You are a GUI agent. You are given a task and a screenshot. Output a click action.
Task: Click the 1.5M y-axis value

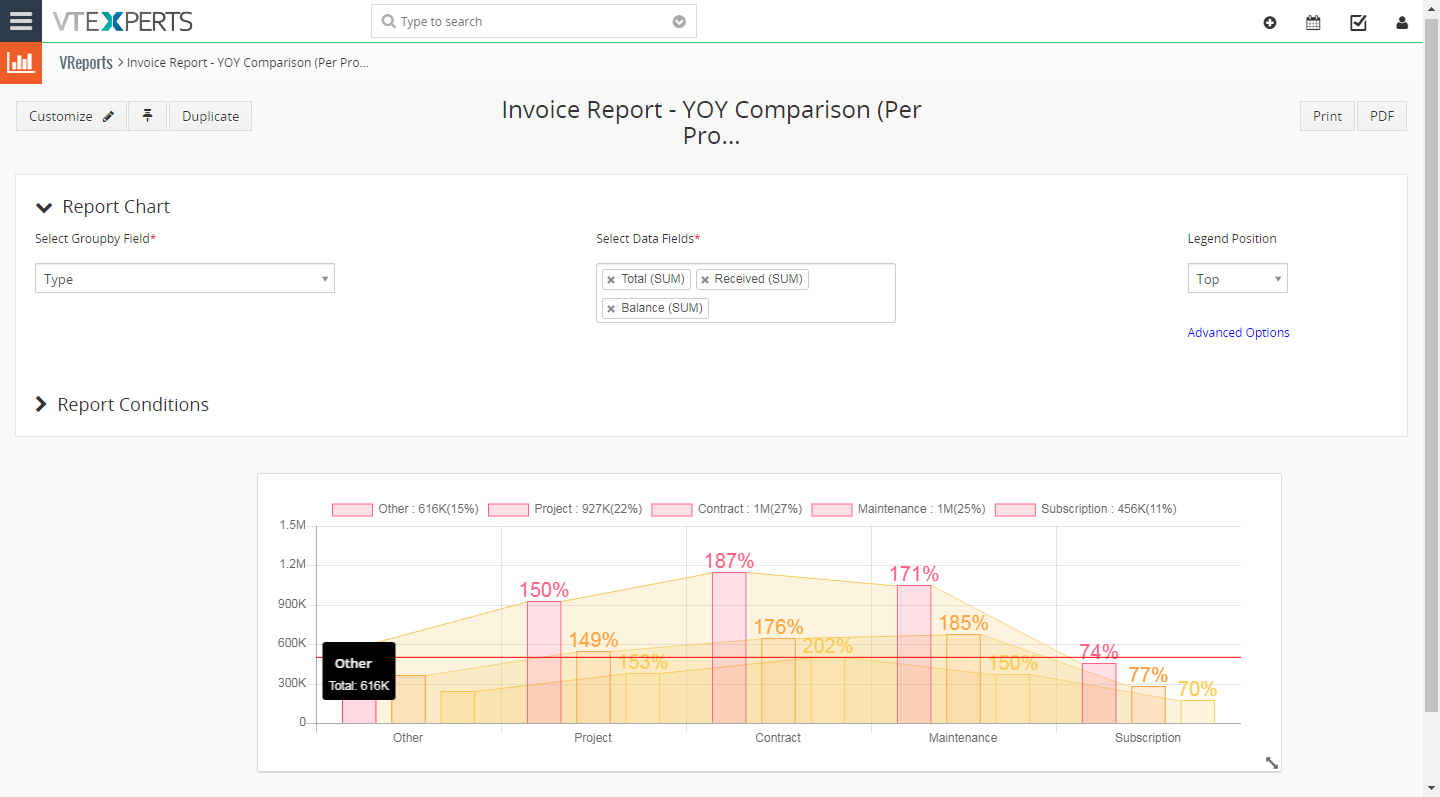[x=293, y=525]
